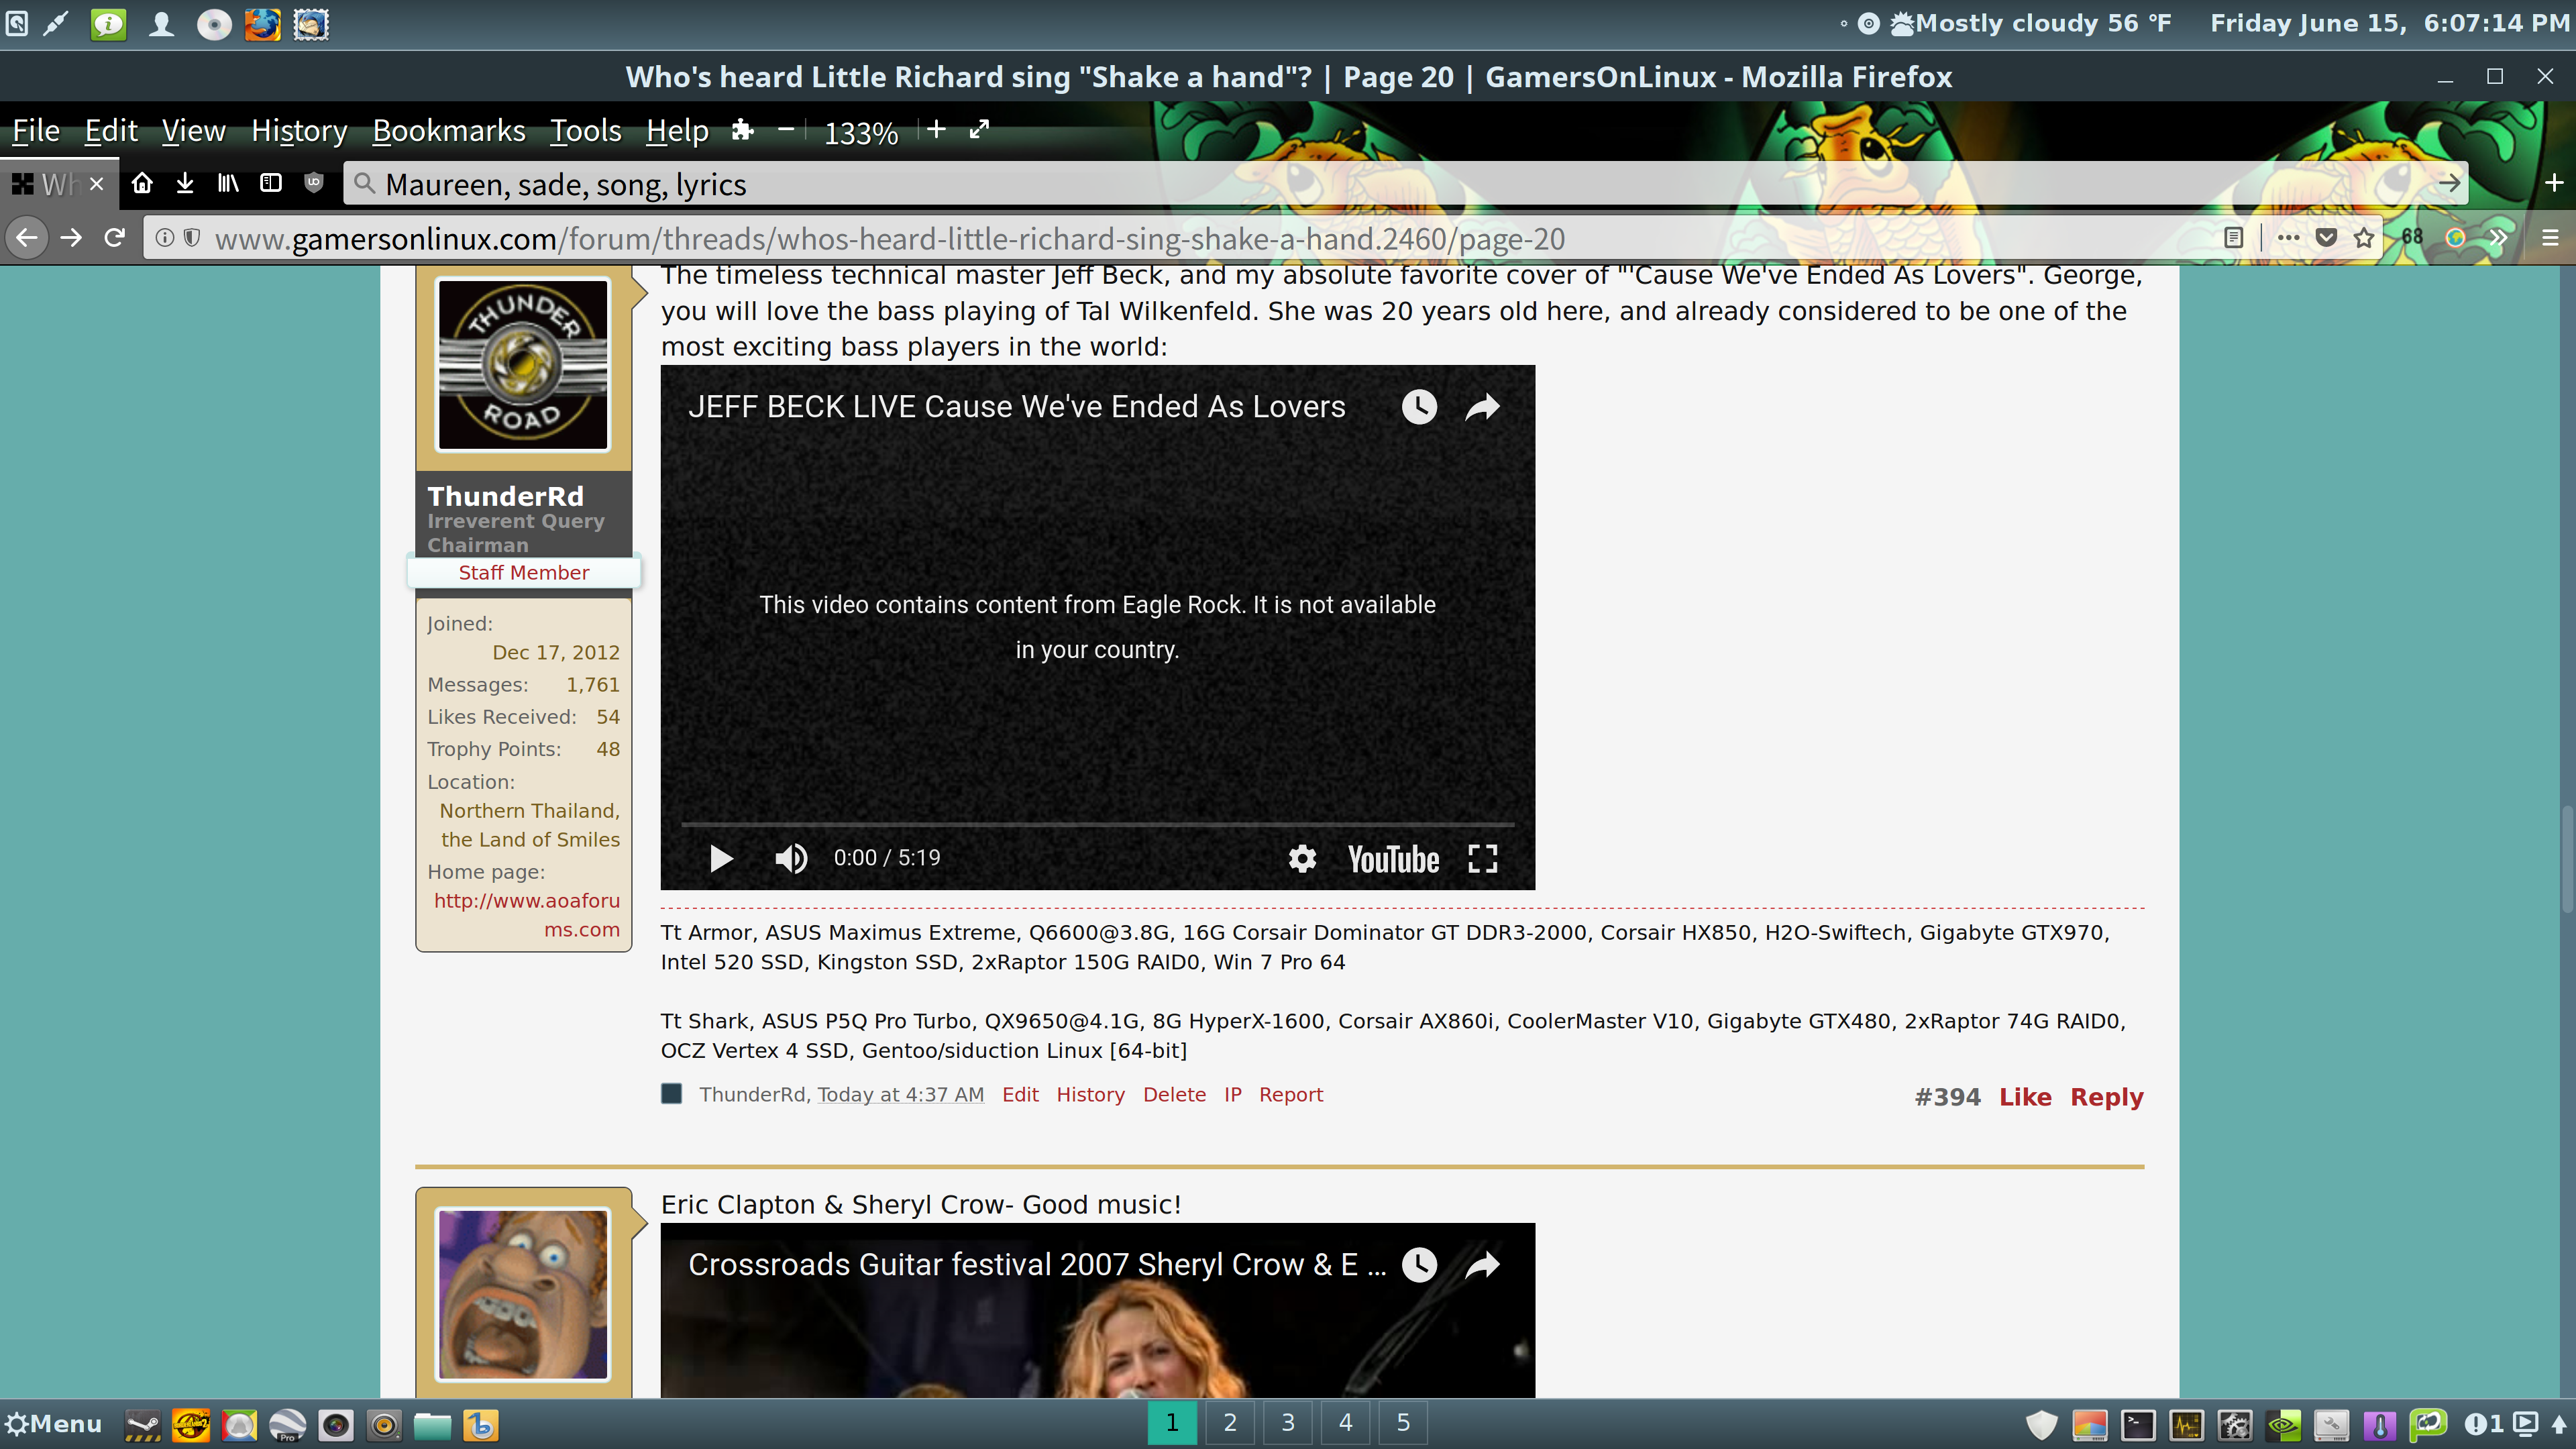Open the terminal icon in system tray
This screenshot has width=2576, height=1449.
2137,1424
